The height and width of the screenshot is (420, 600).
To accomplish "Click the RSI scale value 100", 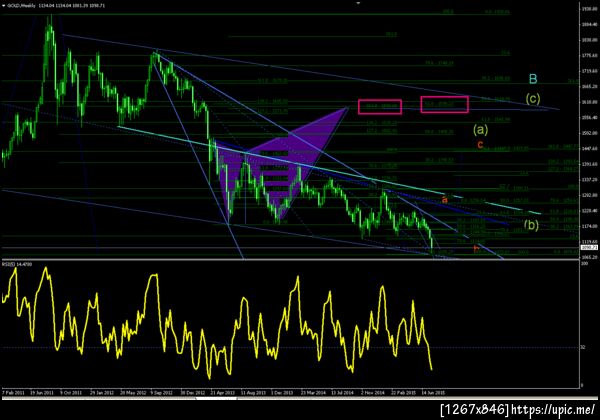I will (584, 264).
